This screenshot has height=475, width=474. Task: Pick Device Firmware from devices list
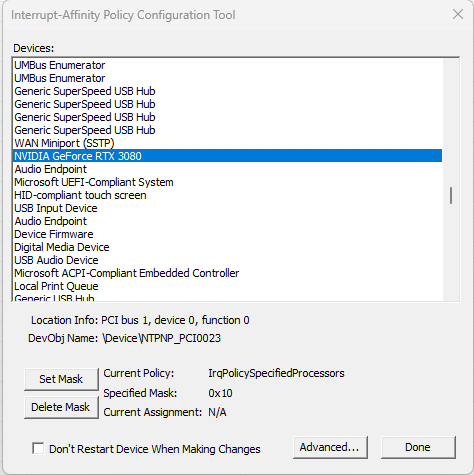pos(227,234)
